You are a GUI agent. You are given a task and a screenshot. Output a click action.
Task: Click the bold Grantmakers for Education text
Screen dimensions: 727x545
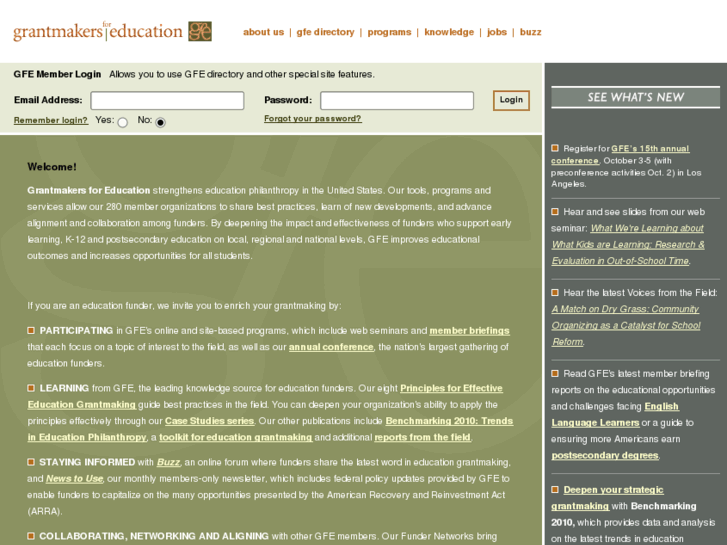89,191
